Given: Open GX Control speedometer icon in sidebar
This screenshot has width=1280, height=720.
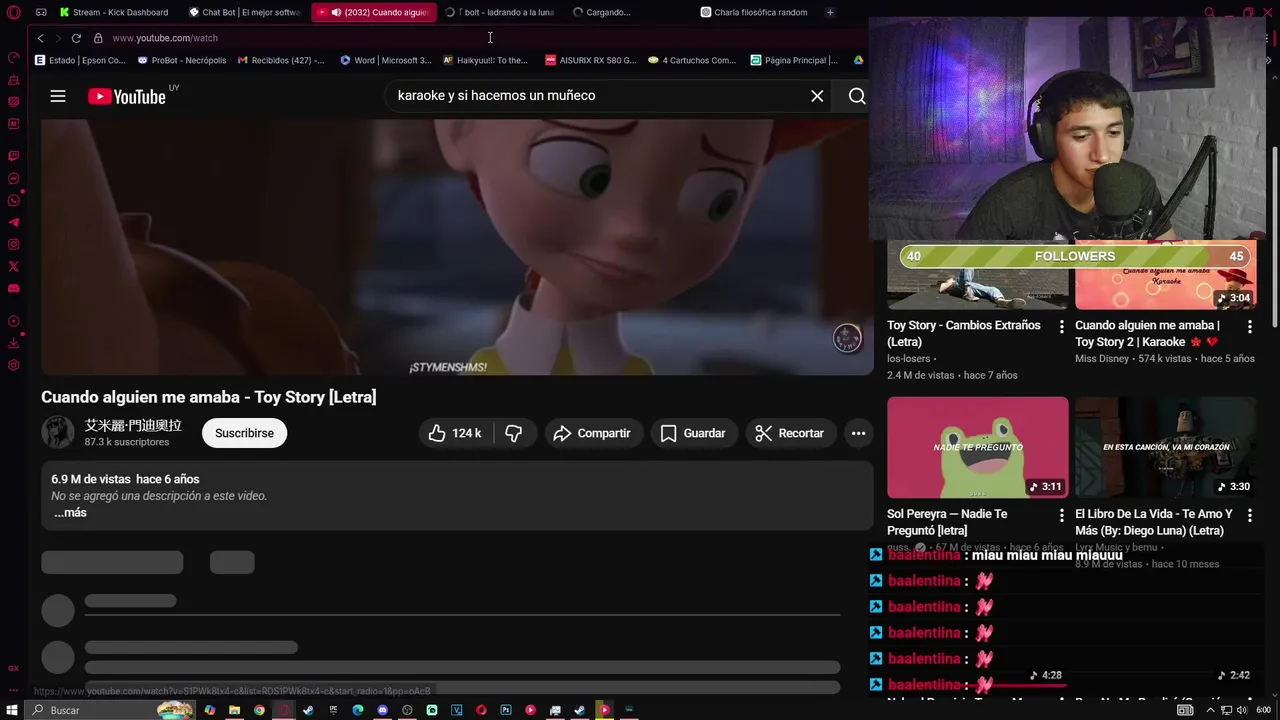Looking at the screenshot, I should click(13, 58).
